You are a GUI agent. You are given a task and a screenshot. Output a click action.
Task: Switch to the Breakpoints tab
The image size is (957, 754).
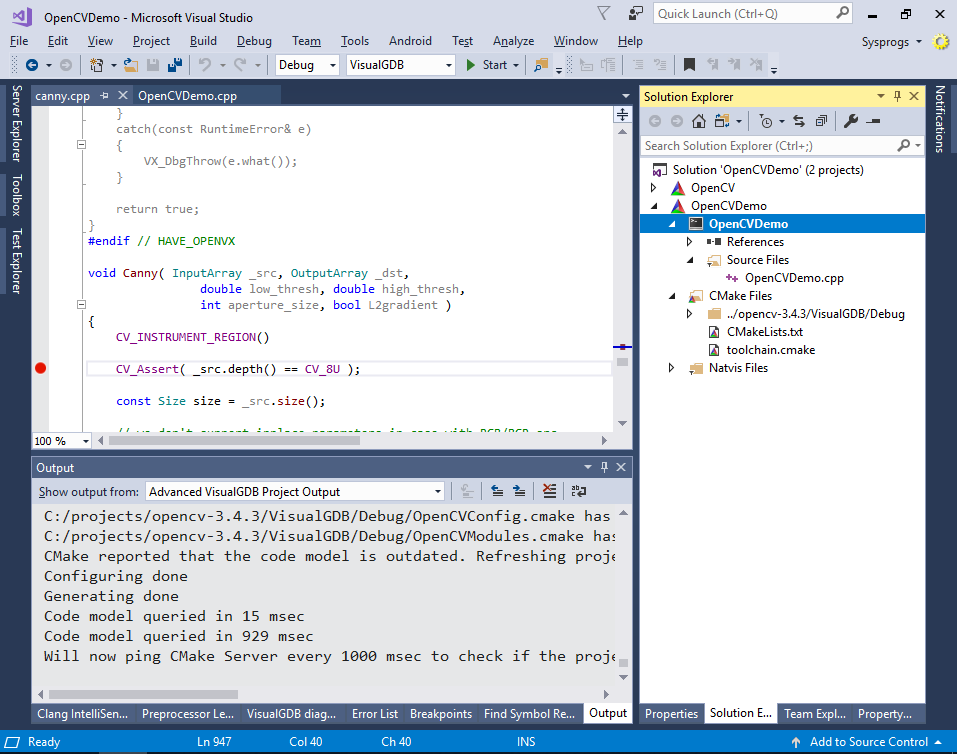441,714
